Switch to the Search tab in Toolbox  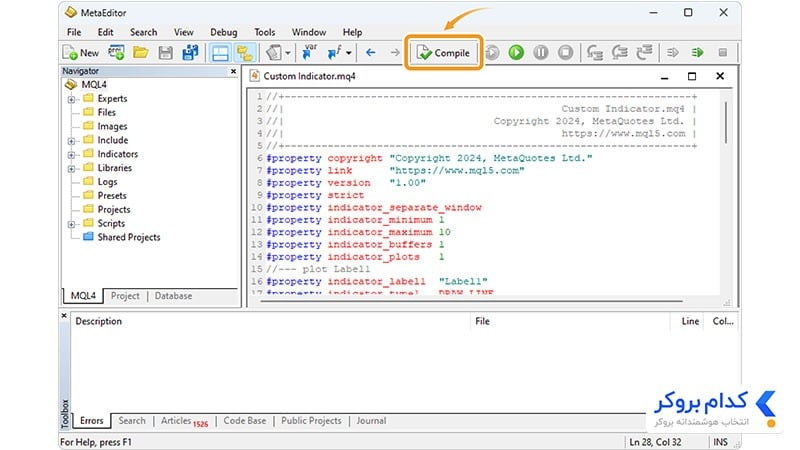132,421
